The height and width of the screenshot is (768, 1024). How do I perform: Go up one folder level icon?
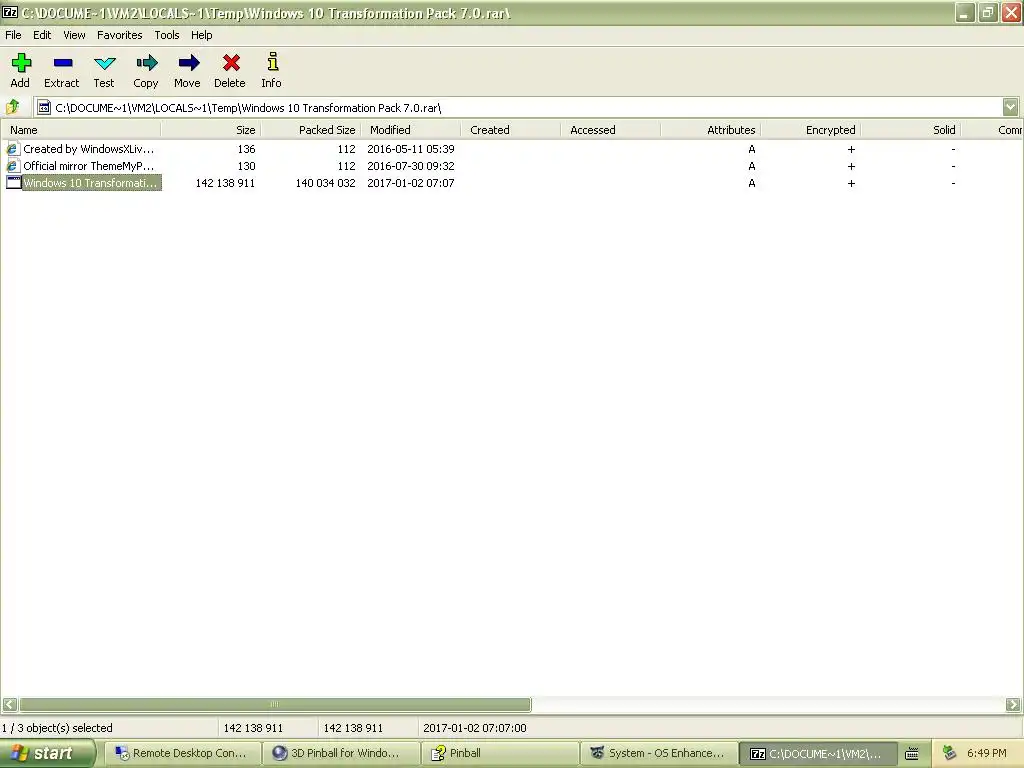[12, 106]
